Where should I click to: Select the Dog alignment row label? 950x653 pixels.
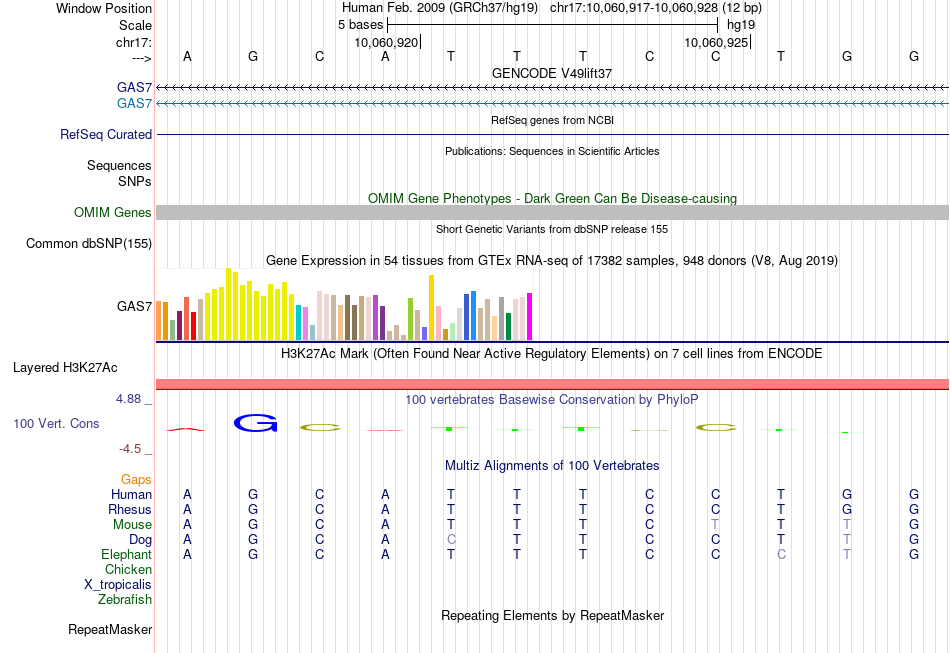coord(141,540)
